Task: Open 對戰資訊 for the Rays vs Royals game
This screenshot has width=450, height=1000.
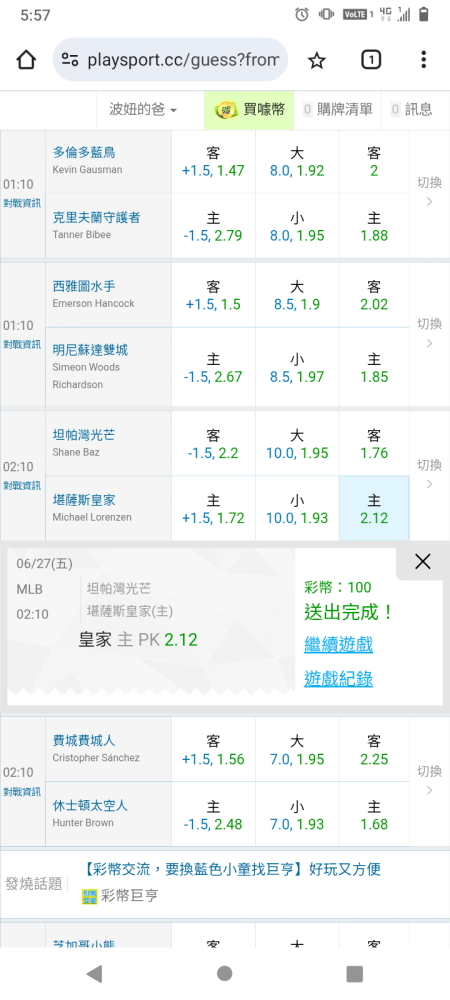Action: (x=22, y=485)
